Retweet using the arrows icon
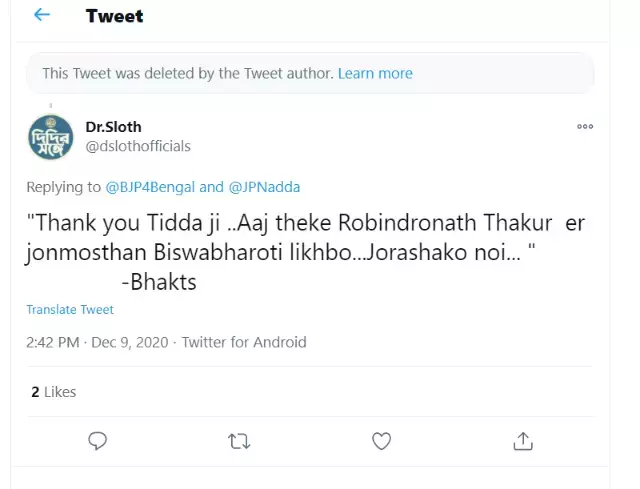 click(239, 441)
